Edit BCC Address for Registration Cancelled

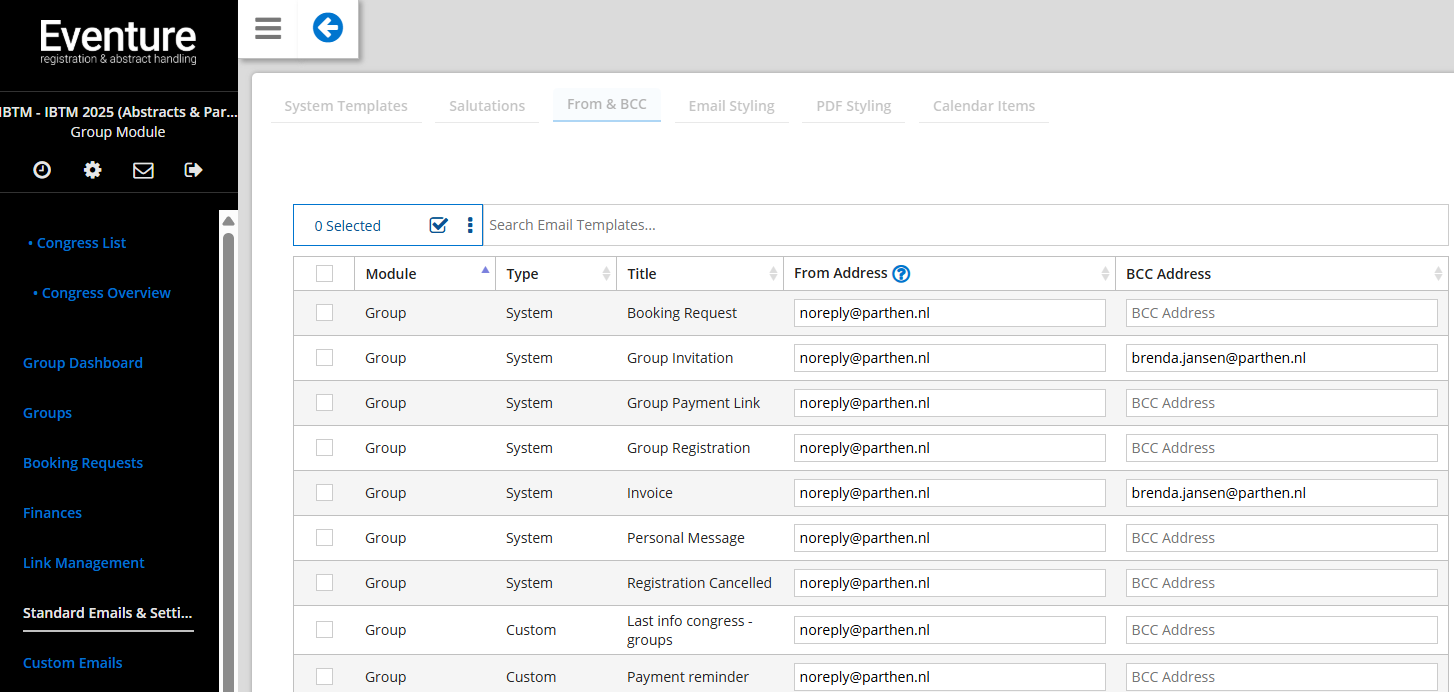click(1282, 583)
